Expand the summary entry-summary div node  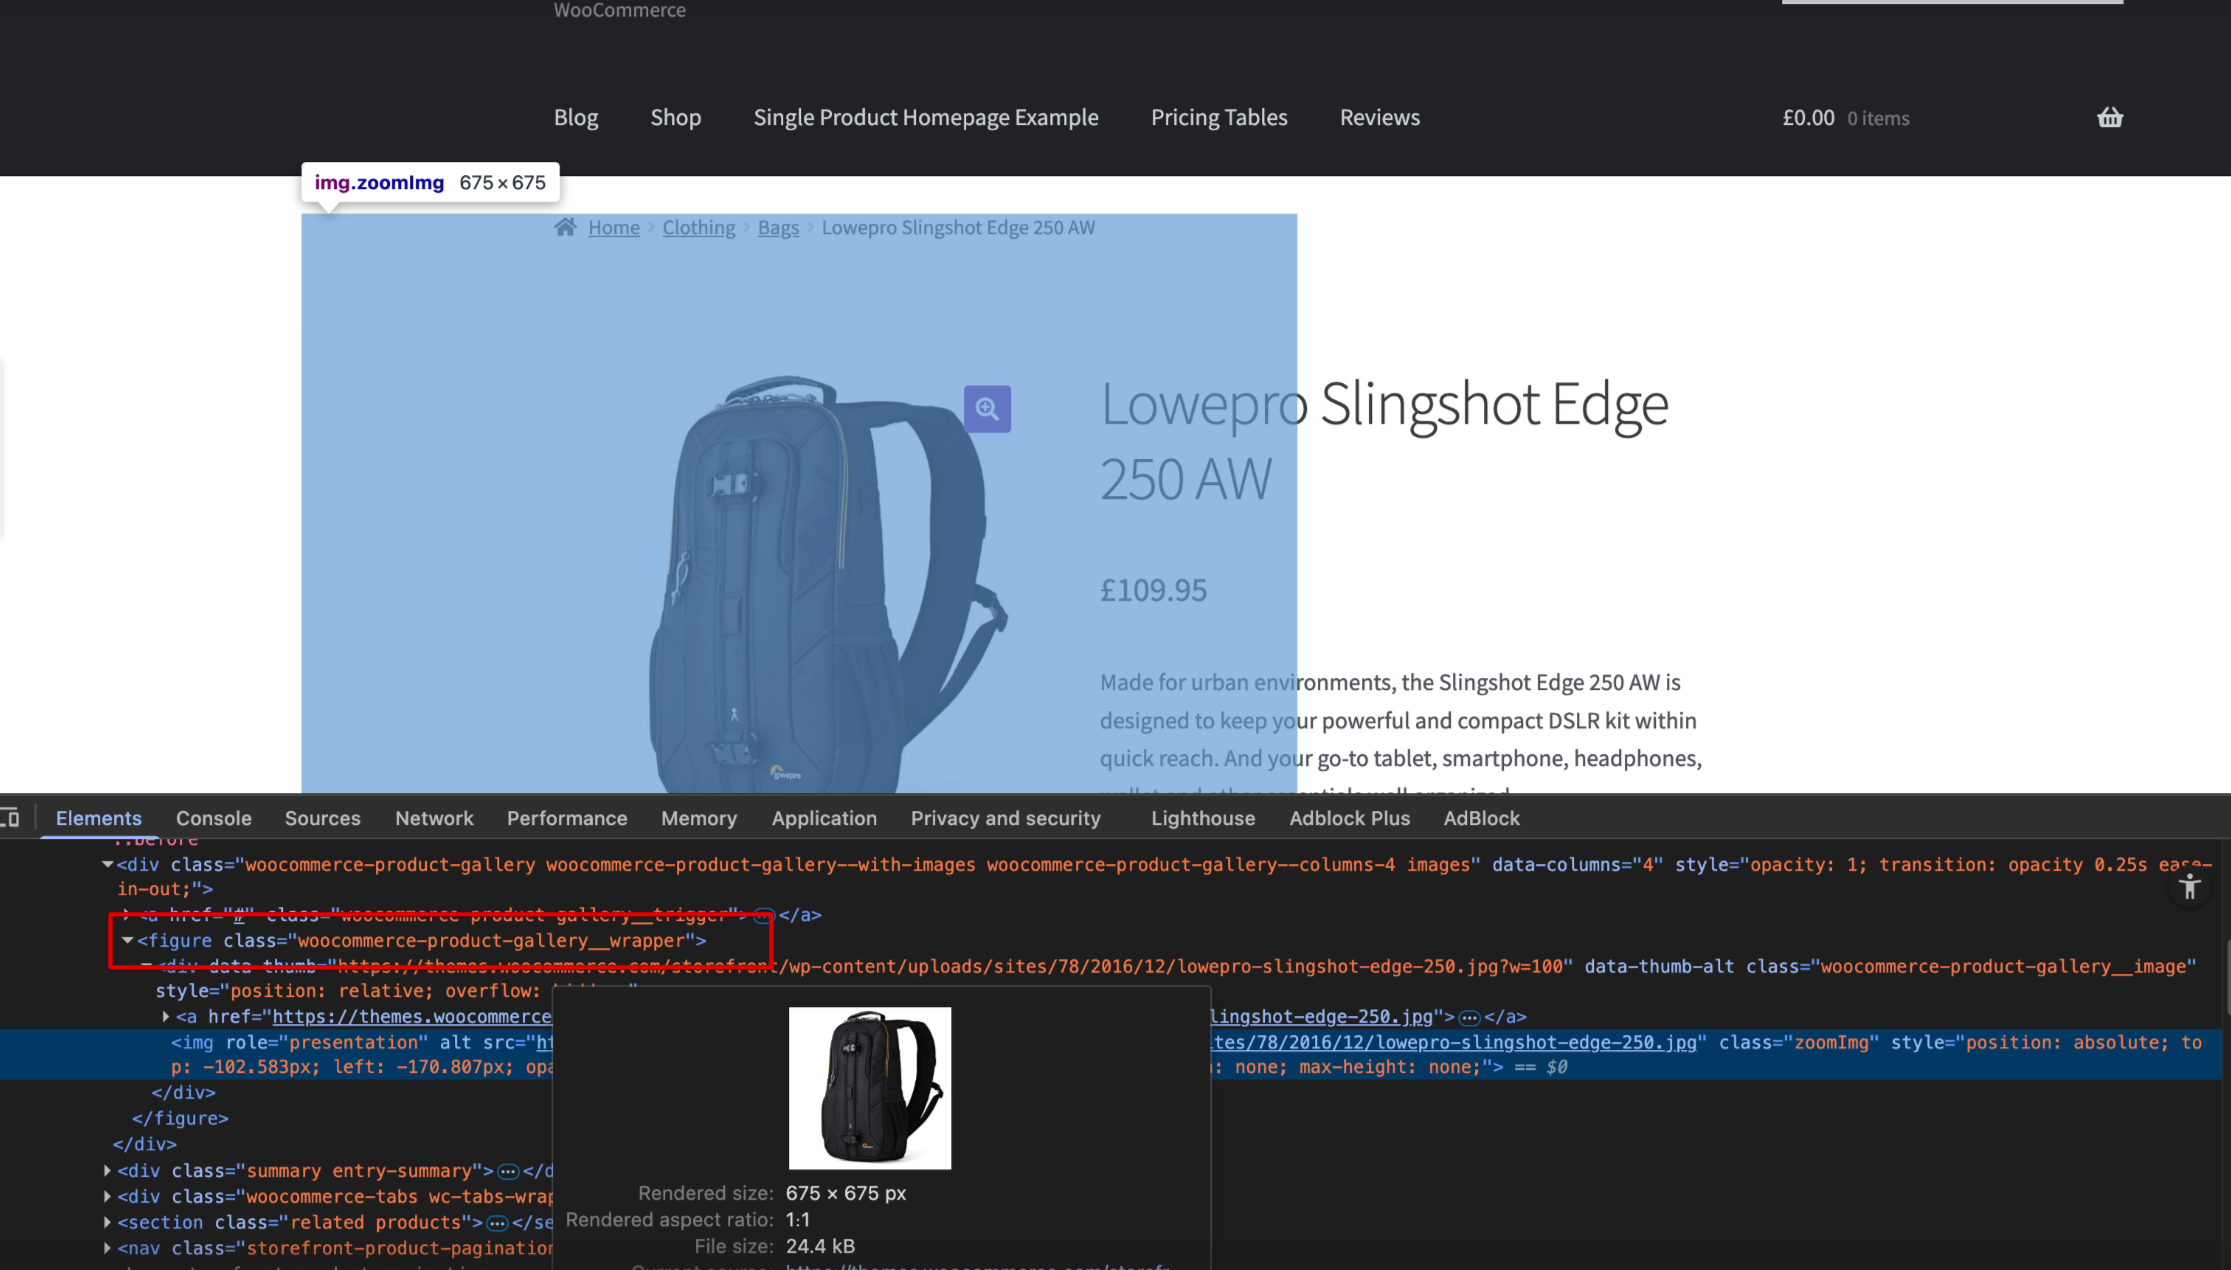107,1171
